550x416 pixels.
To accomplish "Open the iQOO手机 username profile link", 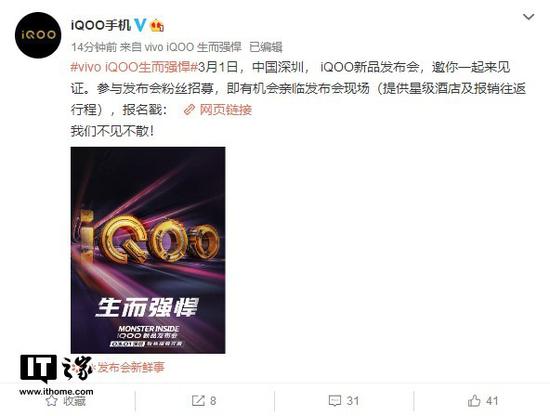I will point(101,25).
